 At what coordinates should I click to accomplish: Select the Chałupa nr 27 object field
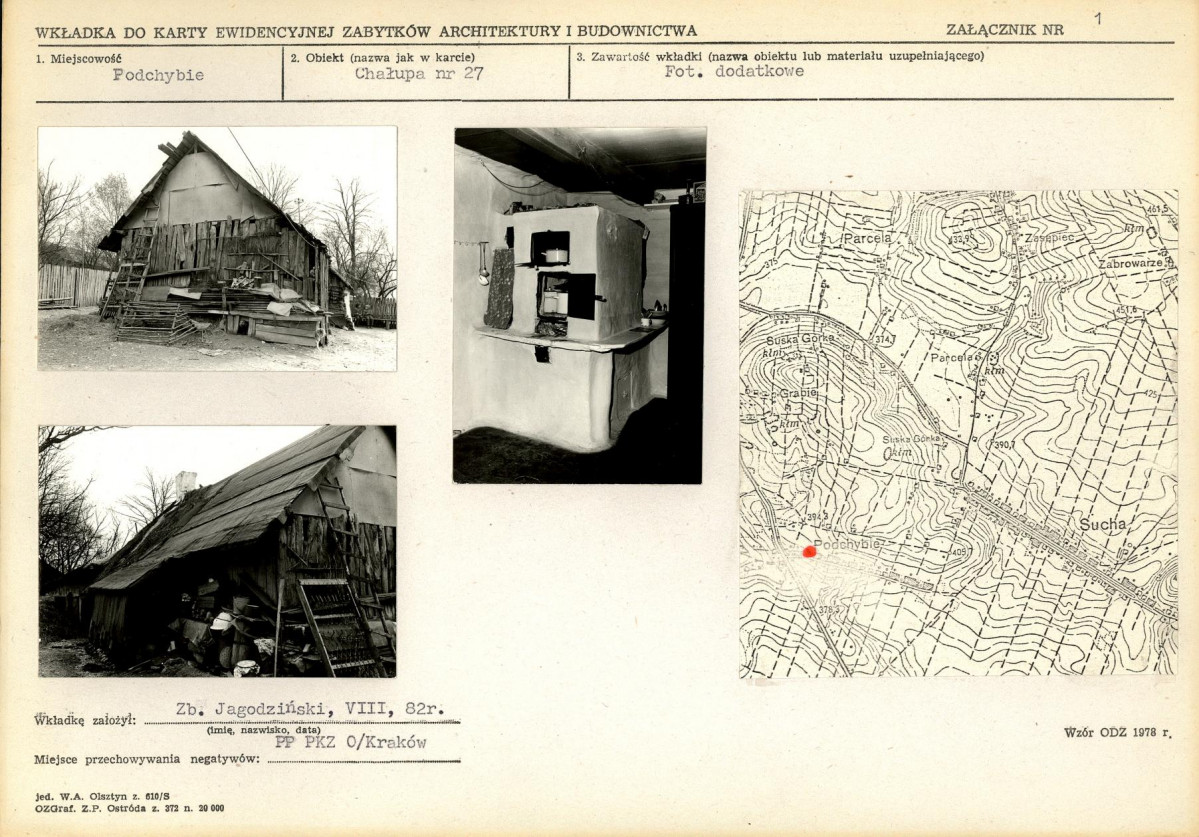[419, 74]
